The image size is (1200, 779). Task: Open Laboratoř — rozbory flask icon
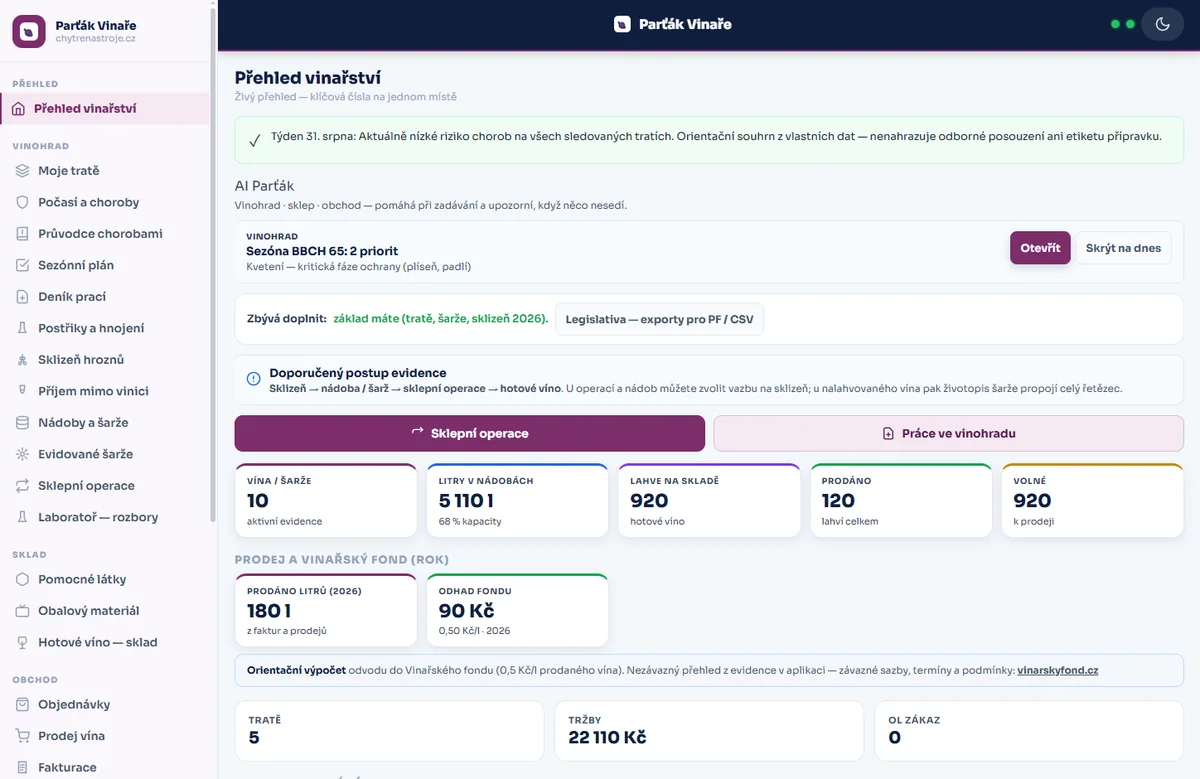(x=22, y=517)
